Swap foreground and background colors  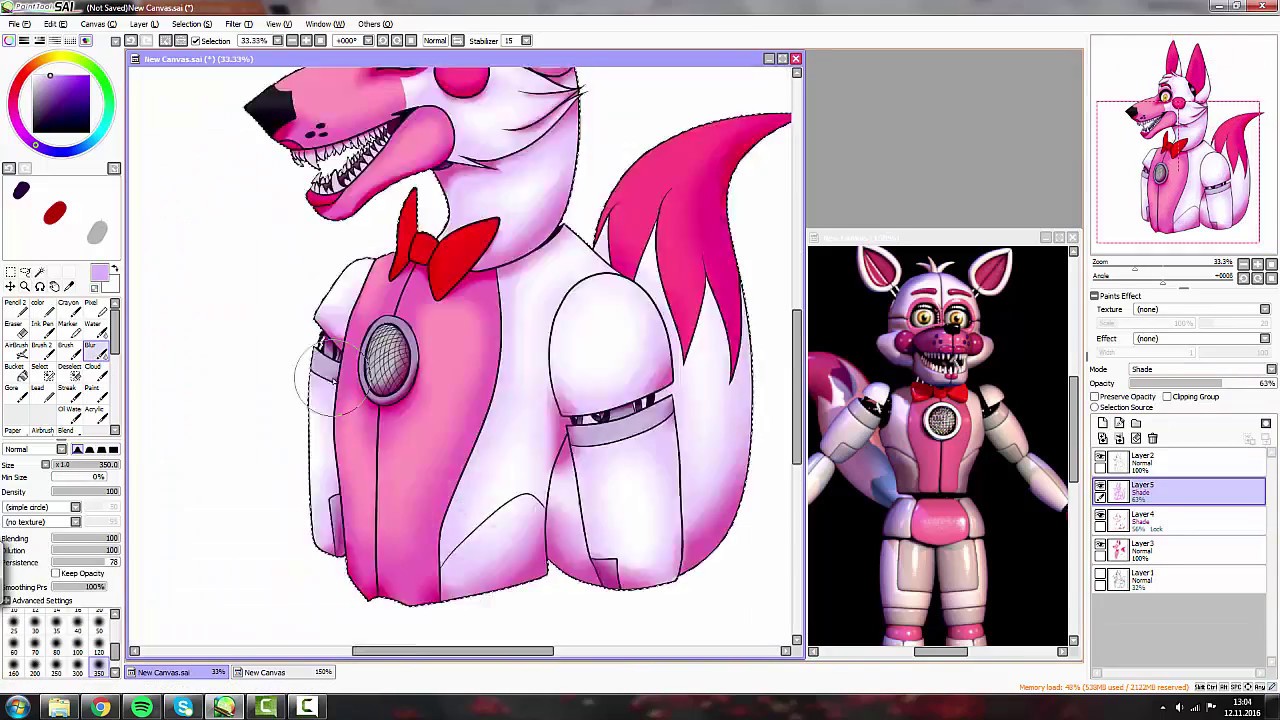click(x=114, y=269)
